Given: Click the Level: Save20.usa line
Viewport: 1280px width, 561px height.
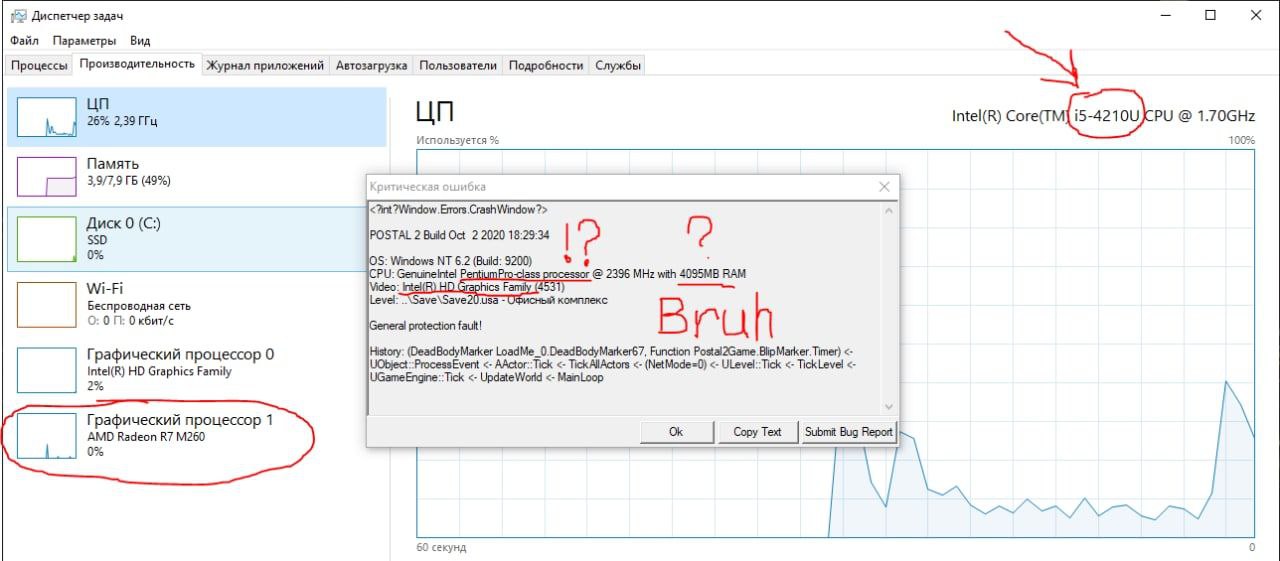Looking at the screenshot, I should pyautogui.click(x=488, y=299).
